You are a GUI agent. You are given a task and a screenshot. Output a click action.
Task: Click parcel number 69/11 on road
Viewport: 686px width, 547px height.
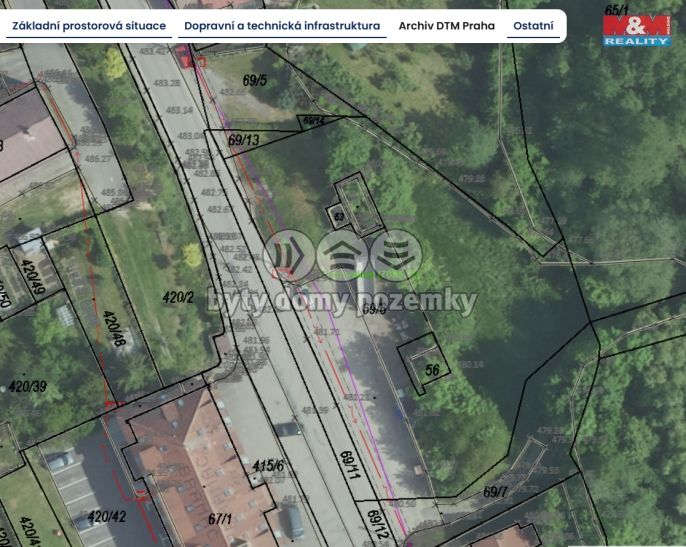click(350, 465)
